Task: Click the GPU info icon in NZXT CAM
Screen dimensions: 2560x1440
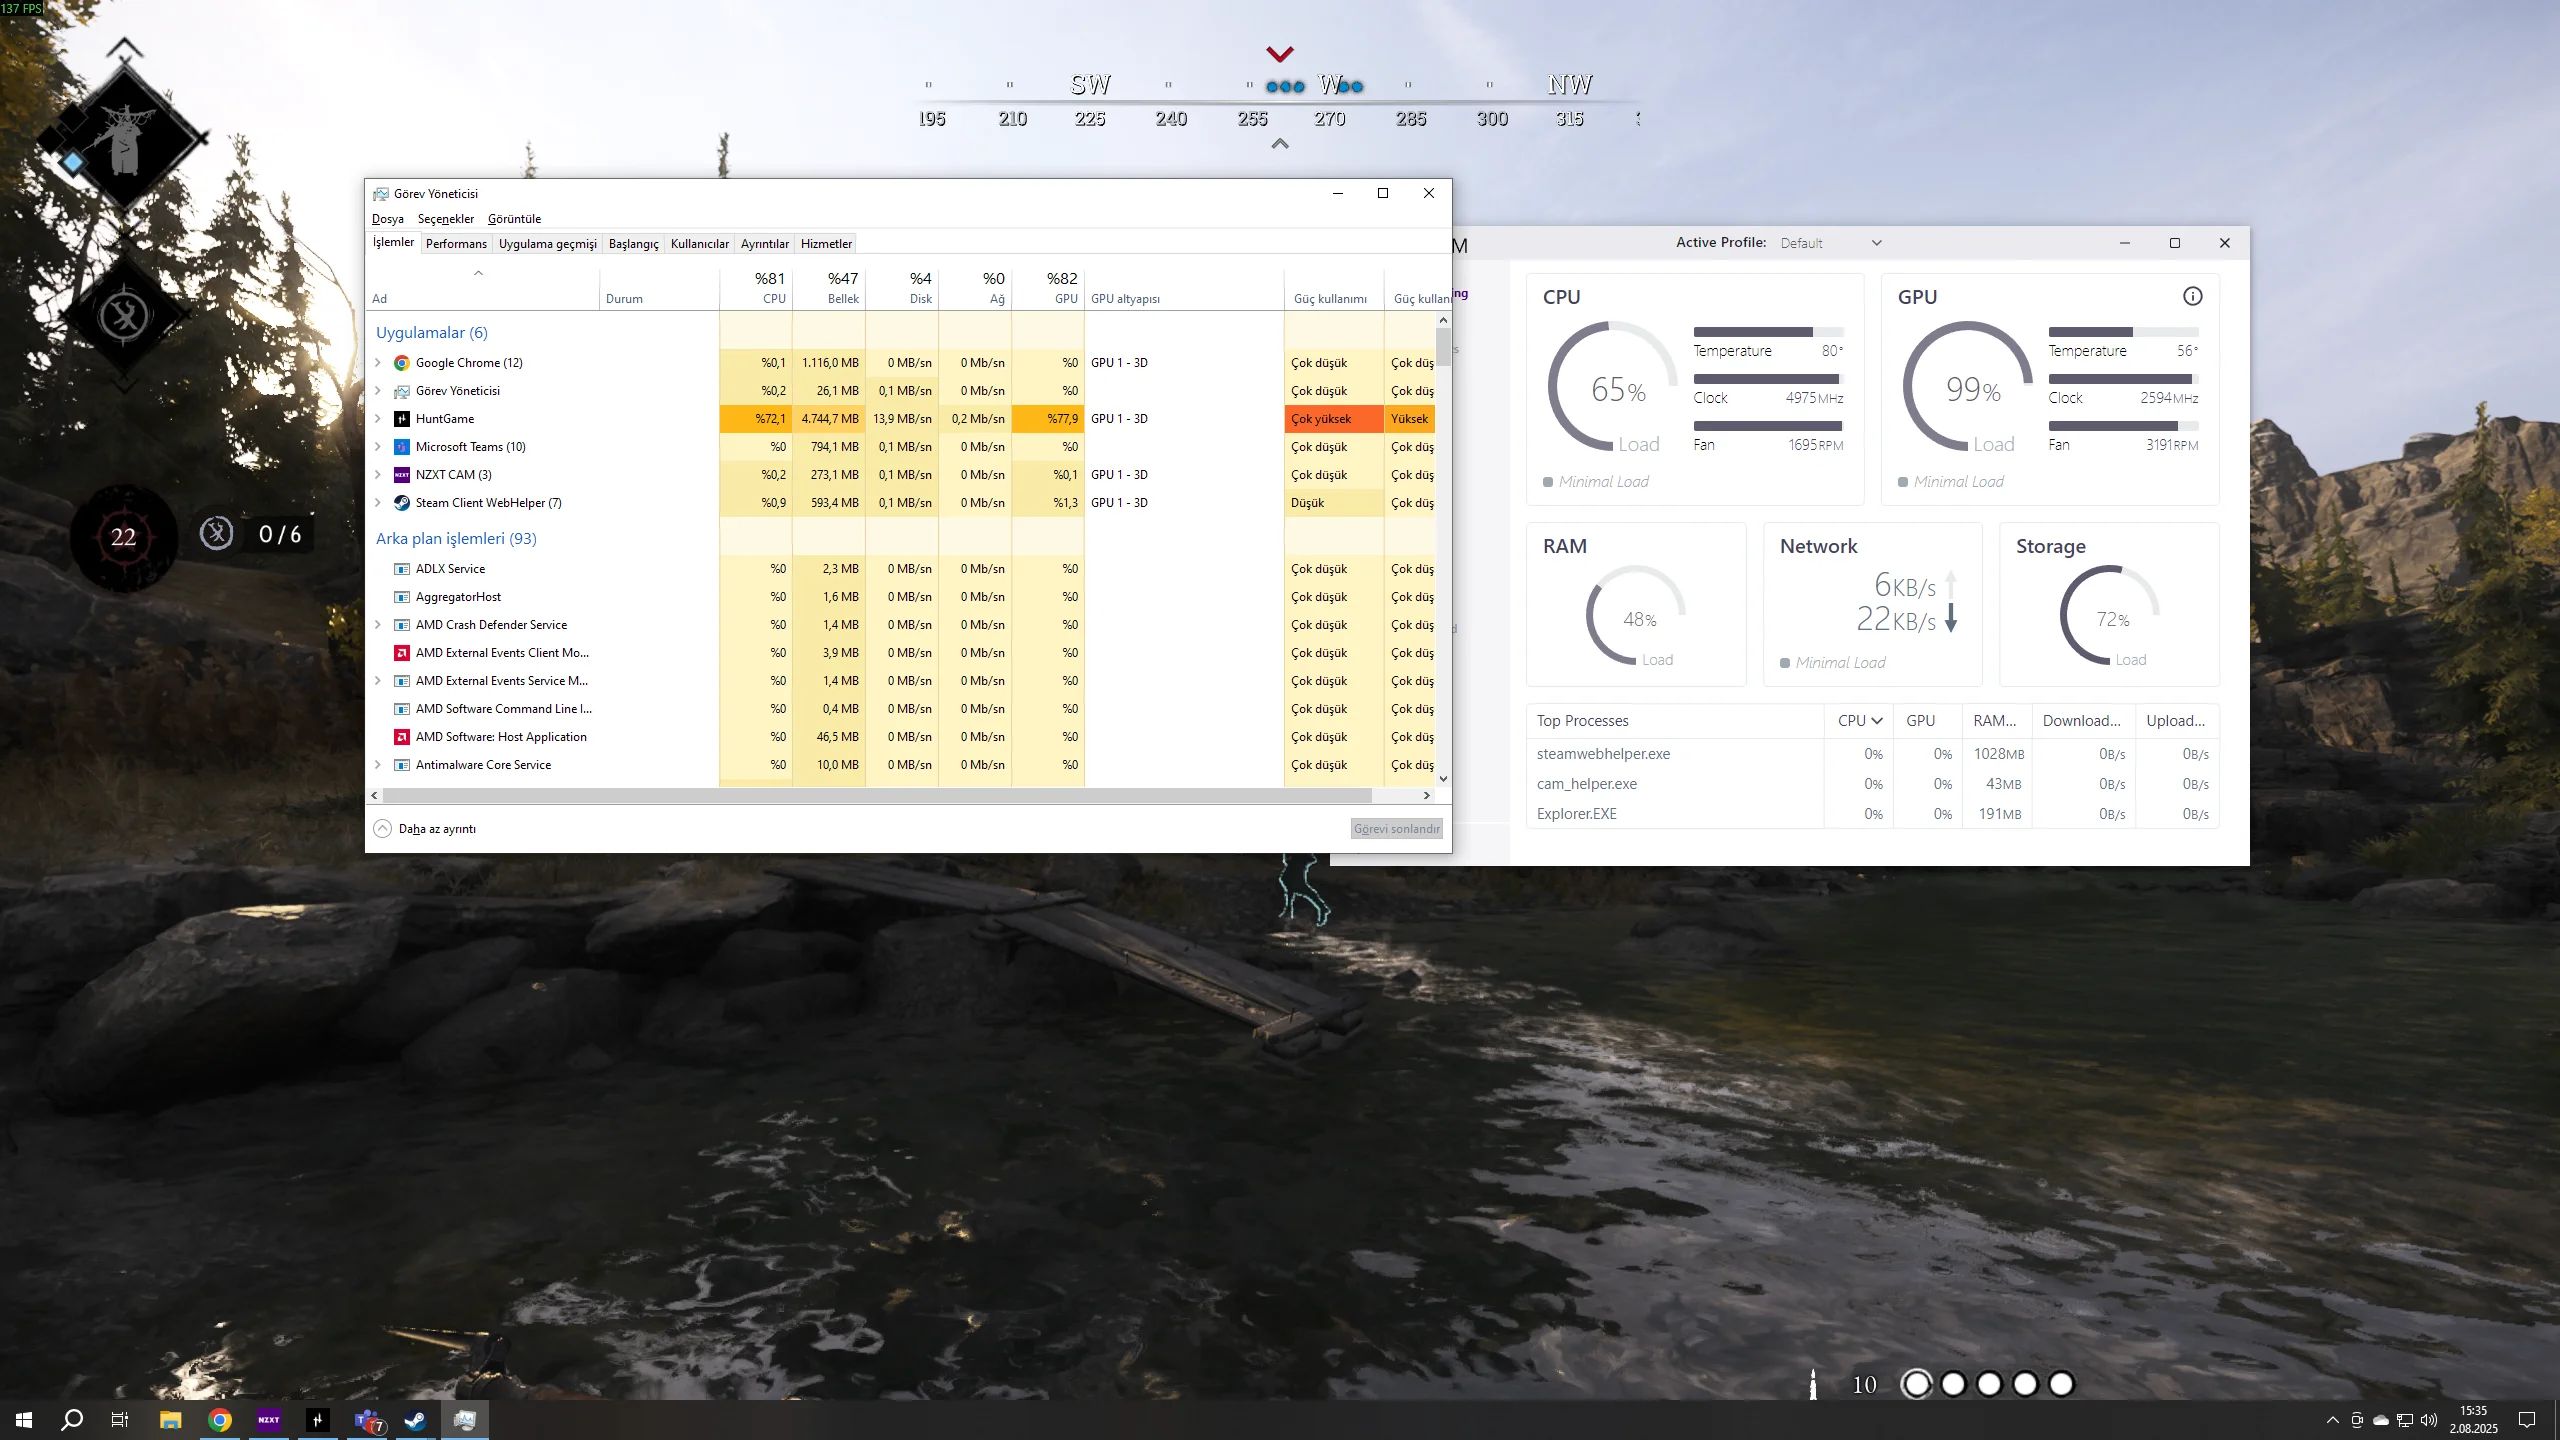Action: coord(2192,296)
